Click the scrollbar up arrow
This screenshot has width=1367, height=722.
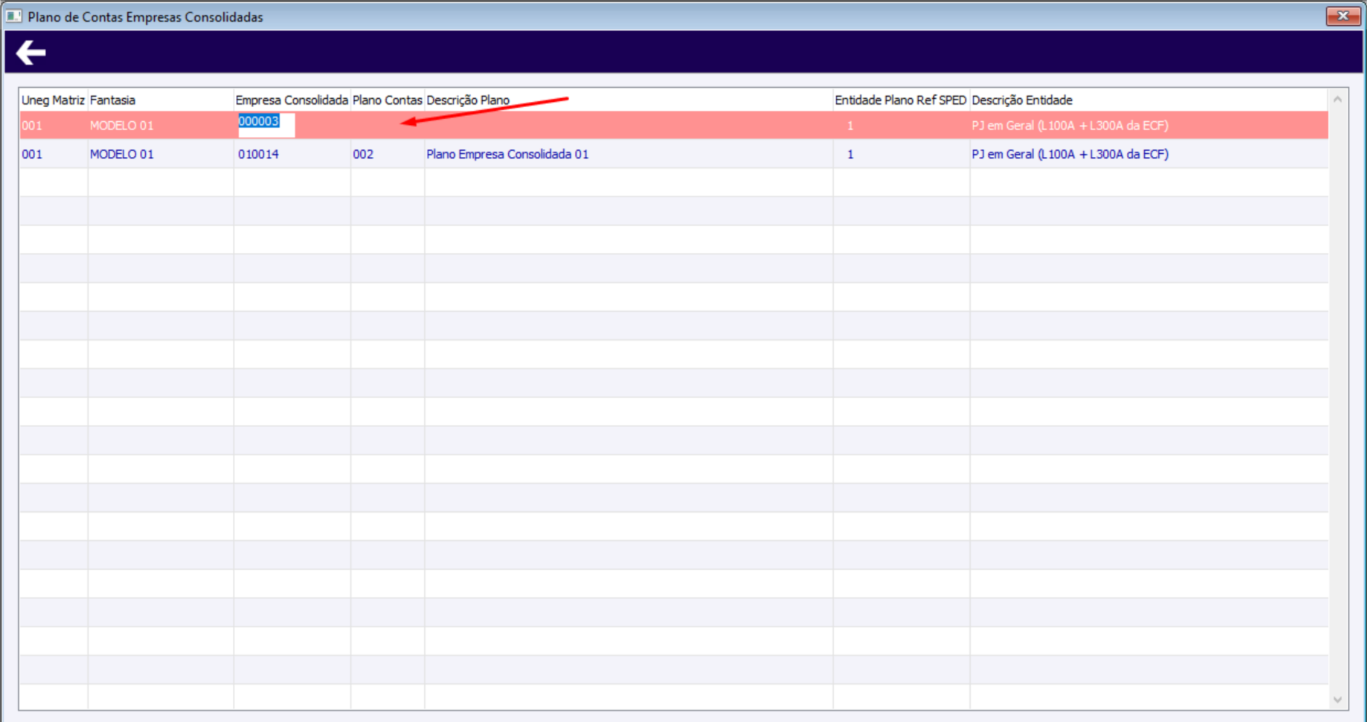coord(1338,99)
